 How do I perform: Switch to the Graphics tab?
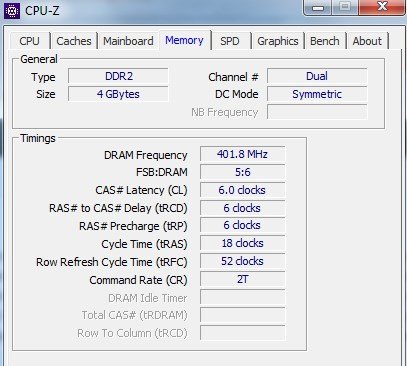pos(278,41)
